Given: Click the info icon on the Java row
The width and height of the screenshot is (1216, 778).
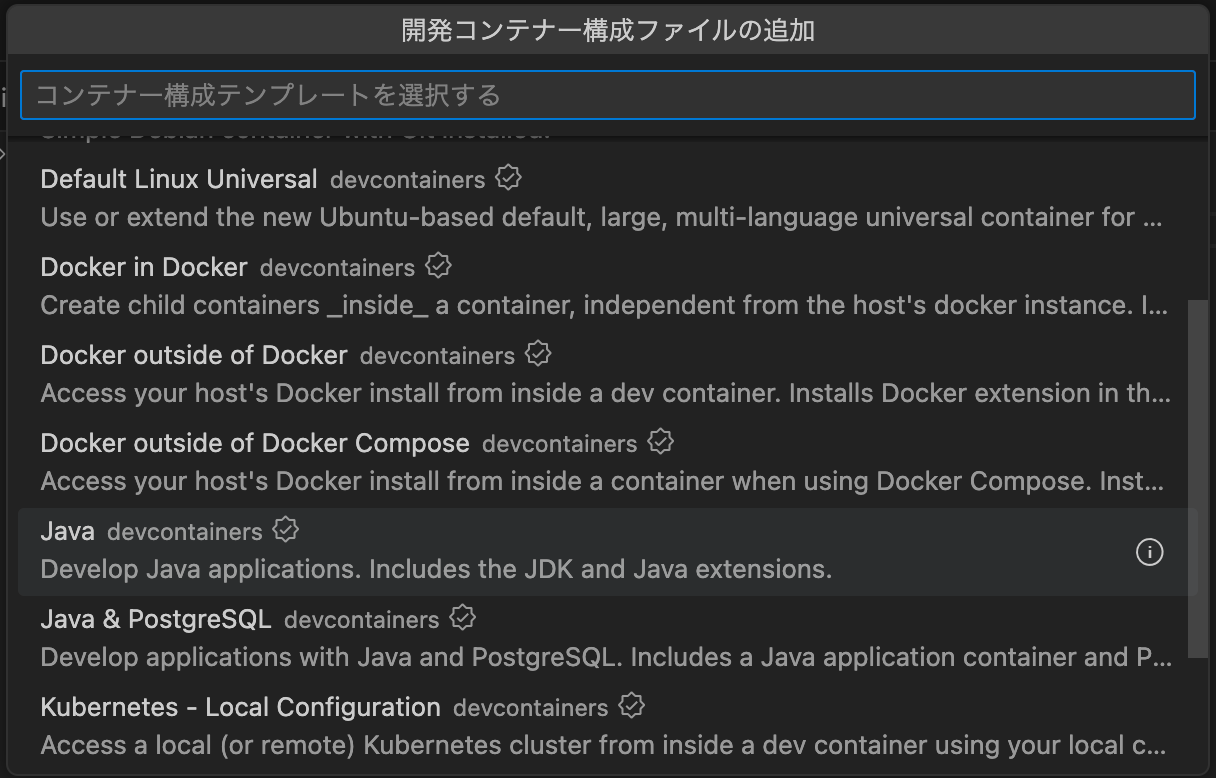Looking at the screenshot, I should (x=1149, y=552).
